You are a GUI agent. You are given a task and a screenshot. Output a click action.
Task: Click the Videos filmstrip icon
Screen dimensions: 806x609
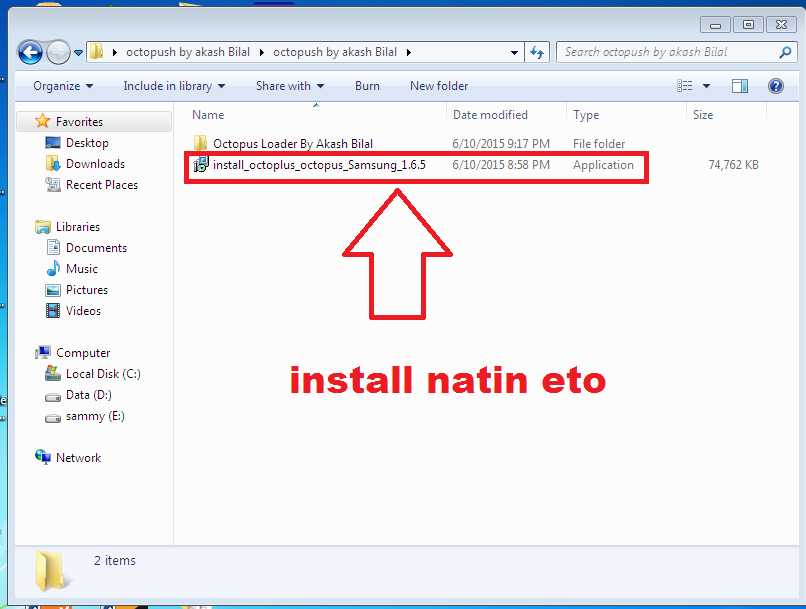coord(53,310)
